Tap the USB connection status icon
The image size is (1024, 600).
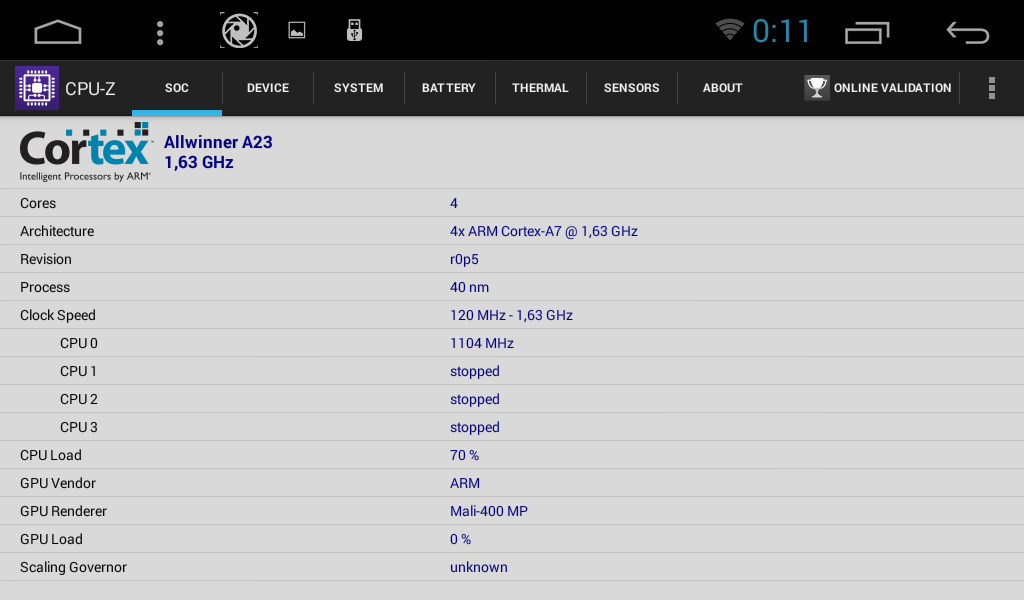[x=354, y=30]
